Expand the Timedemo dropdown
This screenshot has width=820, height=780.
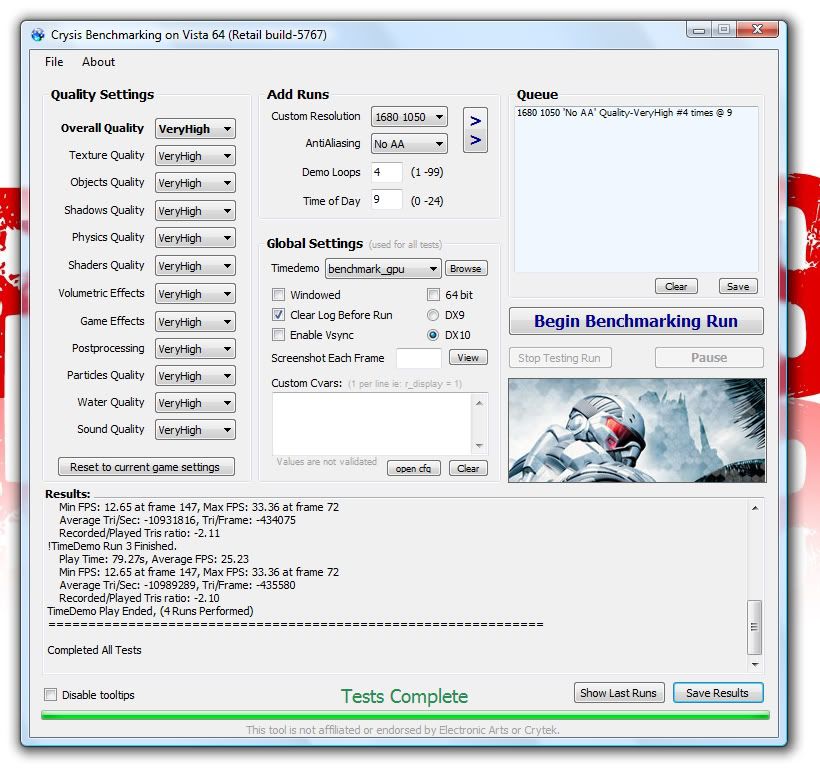383,269
